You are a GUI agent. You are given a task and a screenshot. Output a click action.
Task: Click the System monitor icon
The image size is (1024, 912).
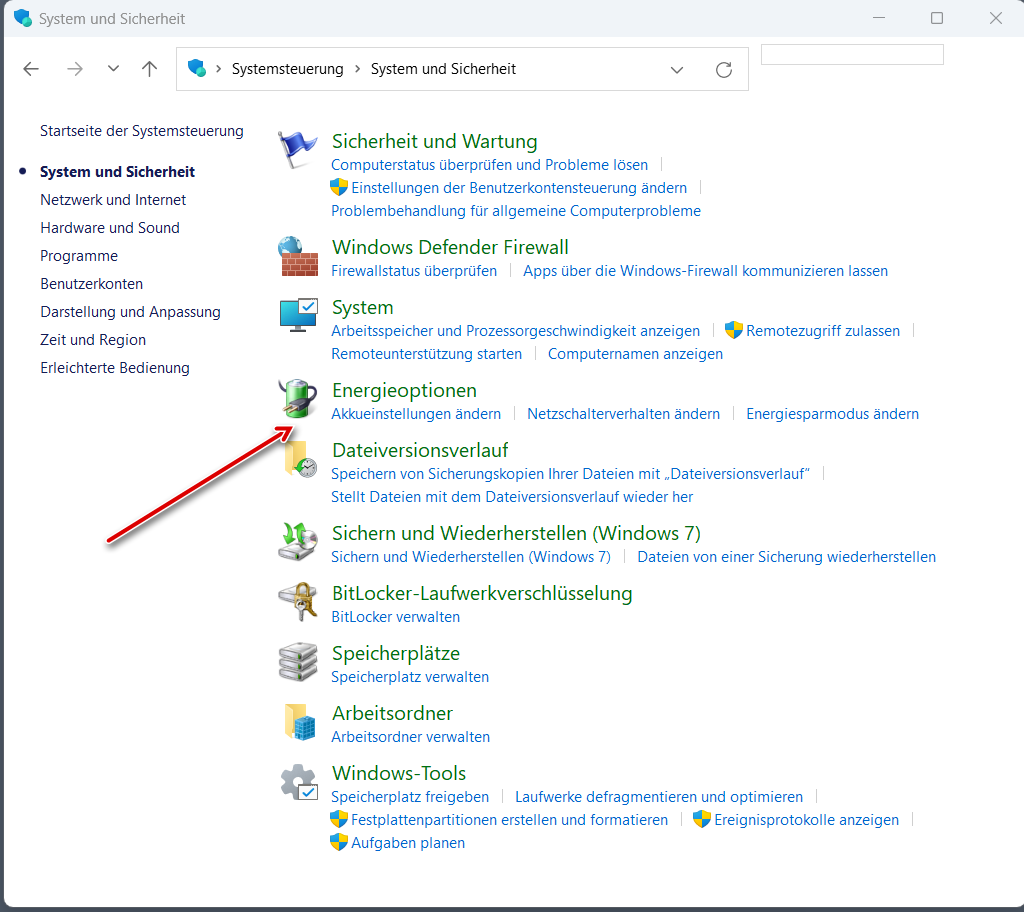pyautogui.click(x=298, y=315)
